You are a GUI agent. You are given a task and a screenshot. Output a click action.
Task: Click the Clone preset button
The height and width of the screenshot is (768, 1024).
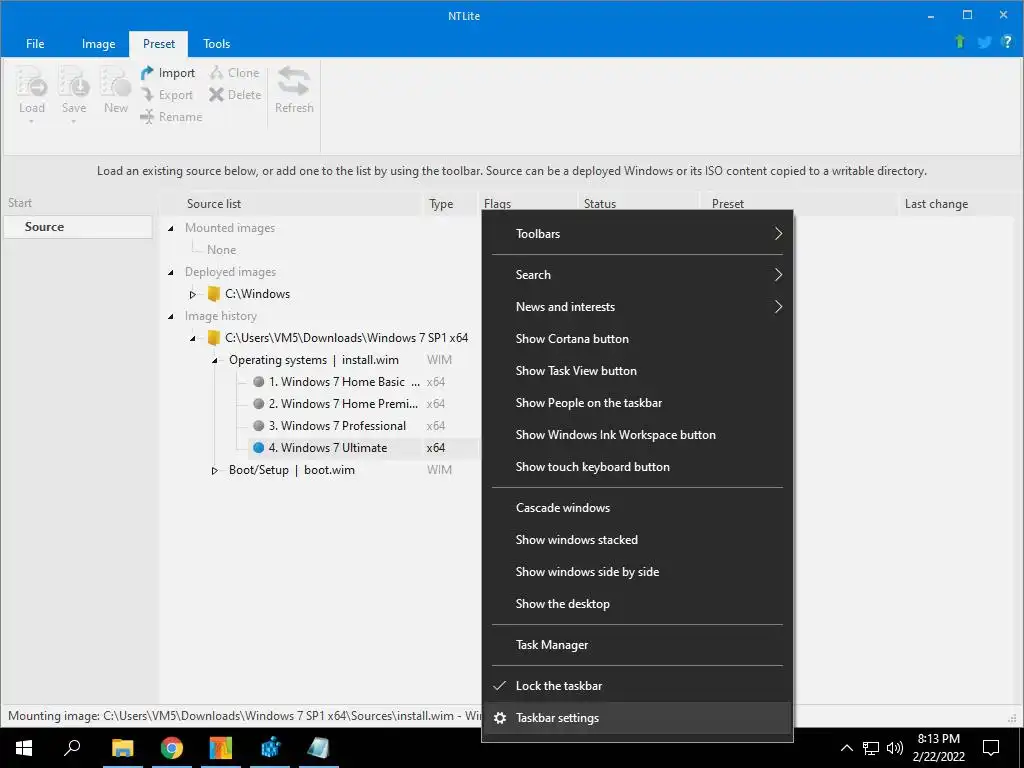click(234, 73)
